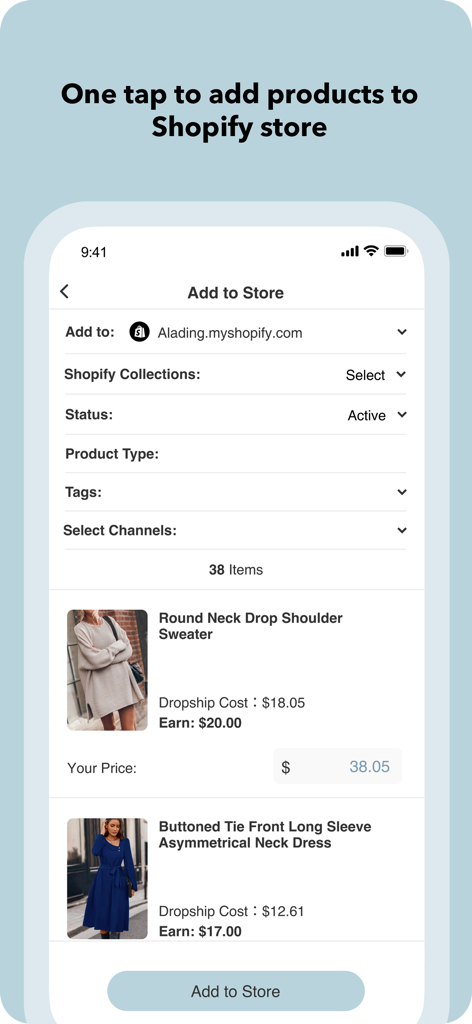Tap the cellular signal status icon
This screenshot has height=1024, width=472.
click(350, 251)
